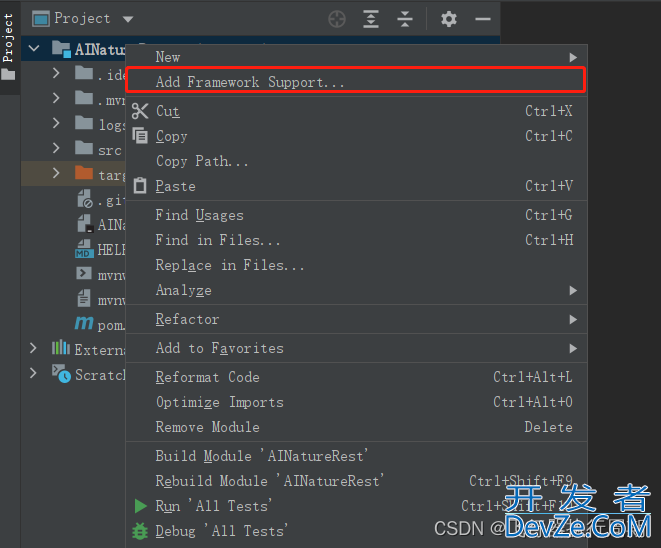Select the AINatureRest iml file icon
661x548 pixels.
(85, 223)
